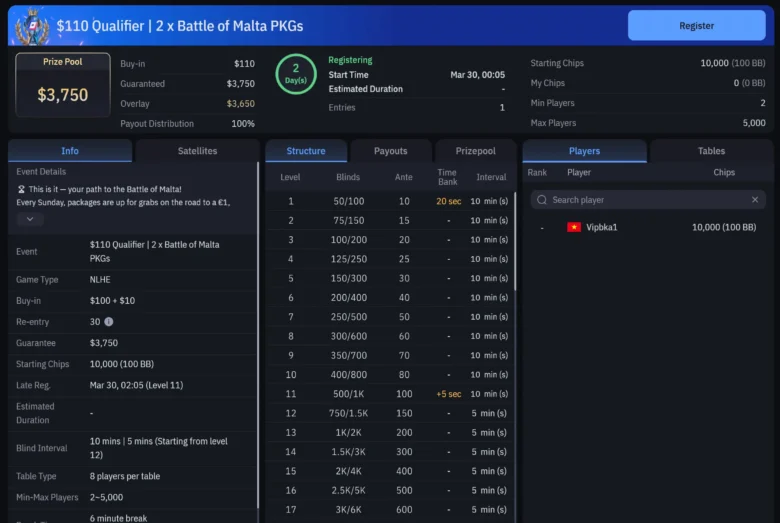Viewport: 780px width, 523px height.
Task: Select player Vipbka1 row
Action: [648, 227]
